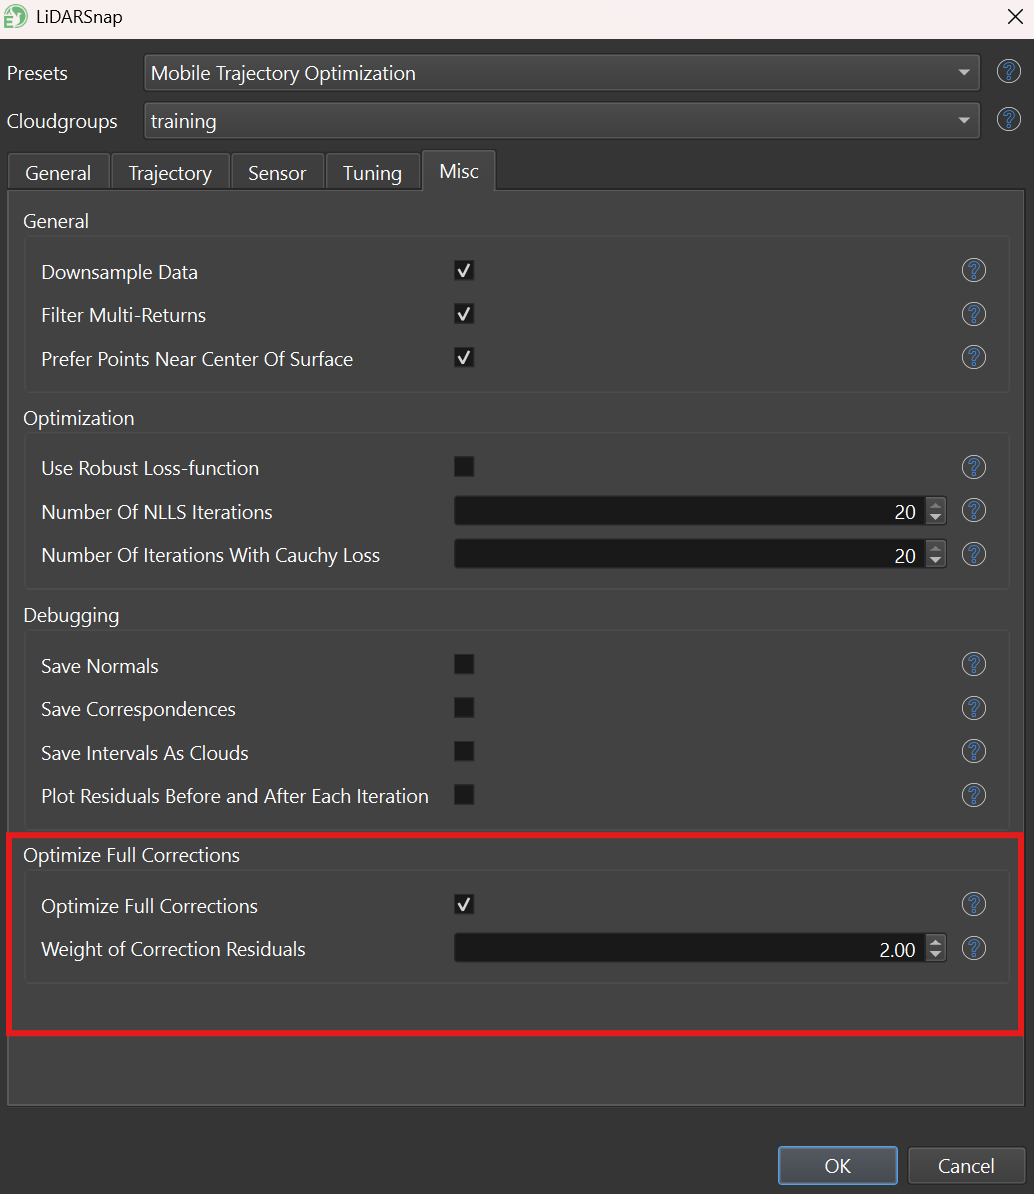Enable the Save Normals checkbox
The width and height of the screenshot is (1034, 1194).
464,665
